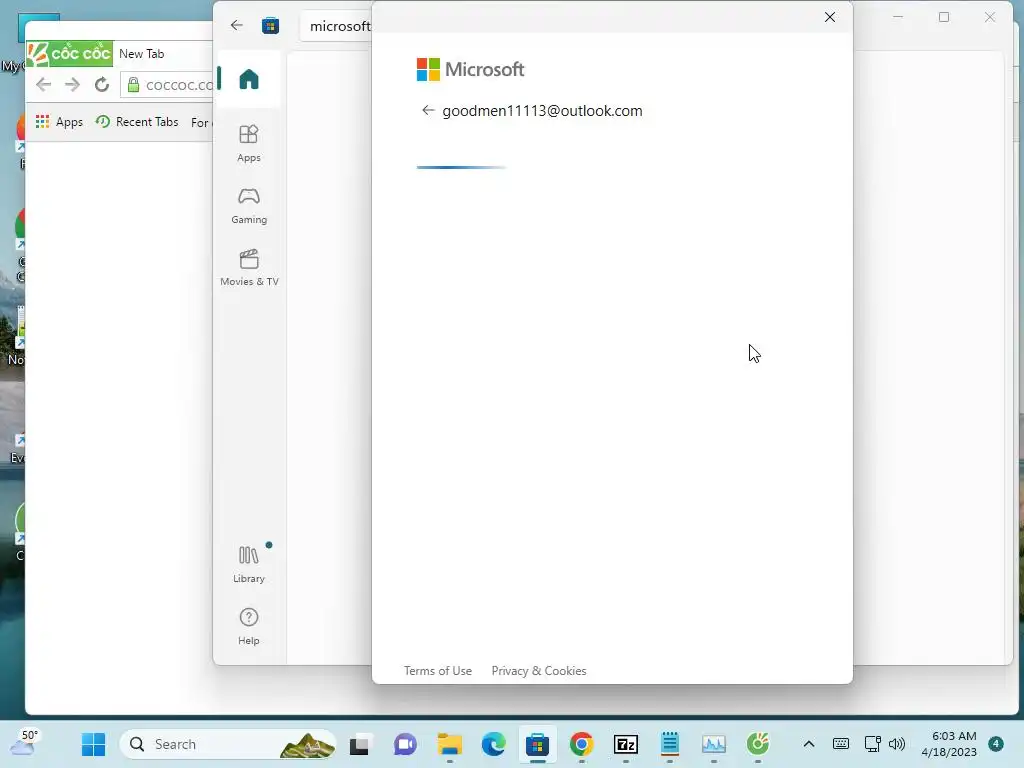Open Task View from taskbar
The height and width of the screenshot is (768, 1024).
(x=359, y=744)
